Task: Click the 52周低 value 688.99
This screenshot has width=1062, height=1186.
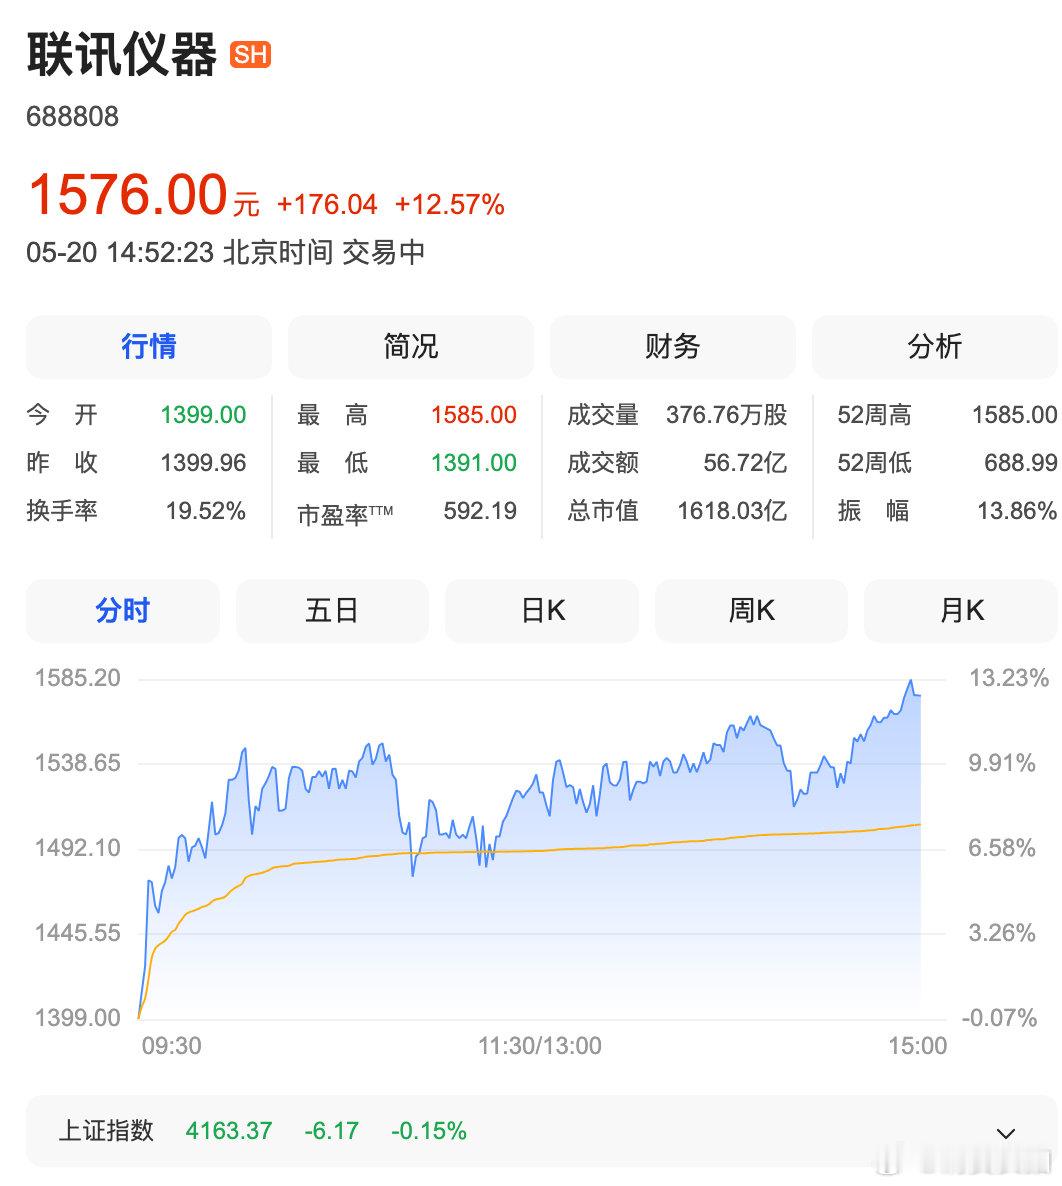Action: pos(1020,462)
